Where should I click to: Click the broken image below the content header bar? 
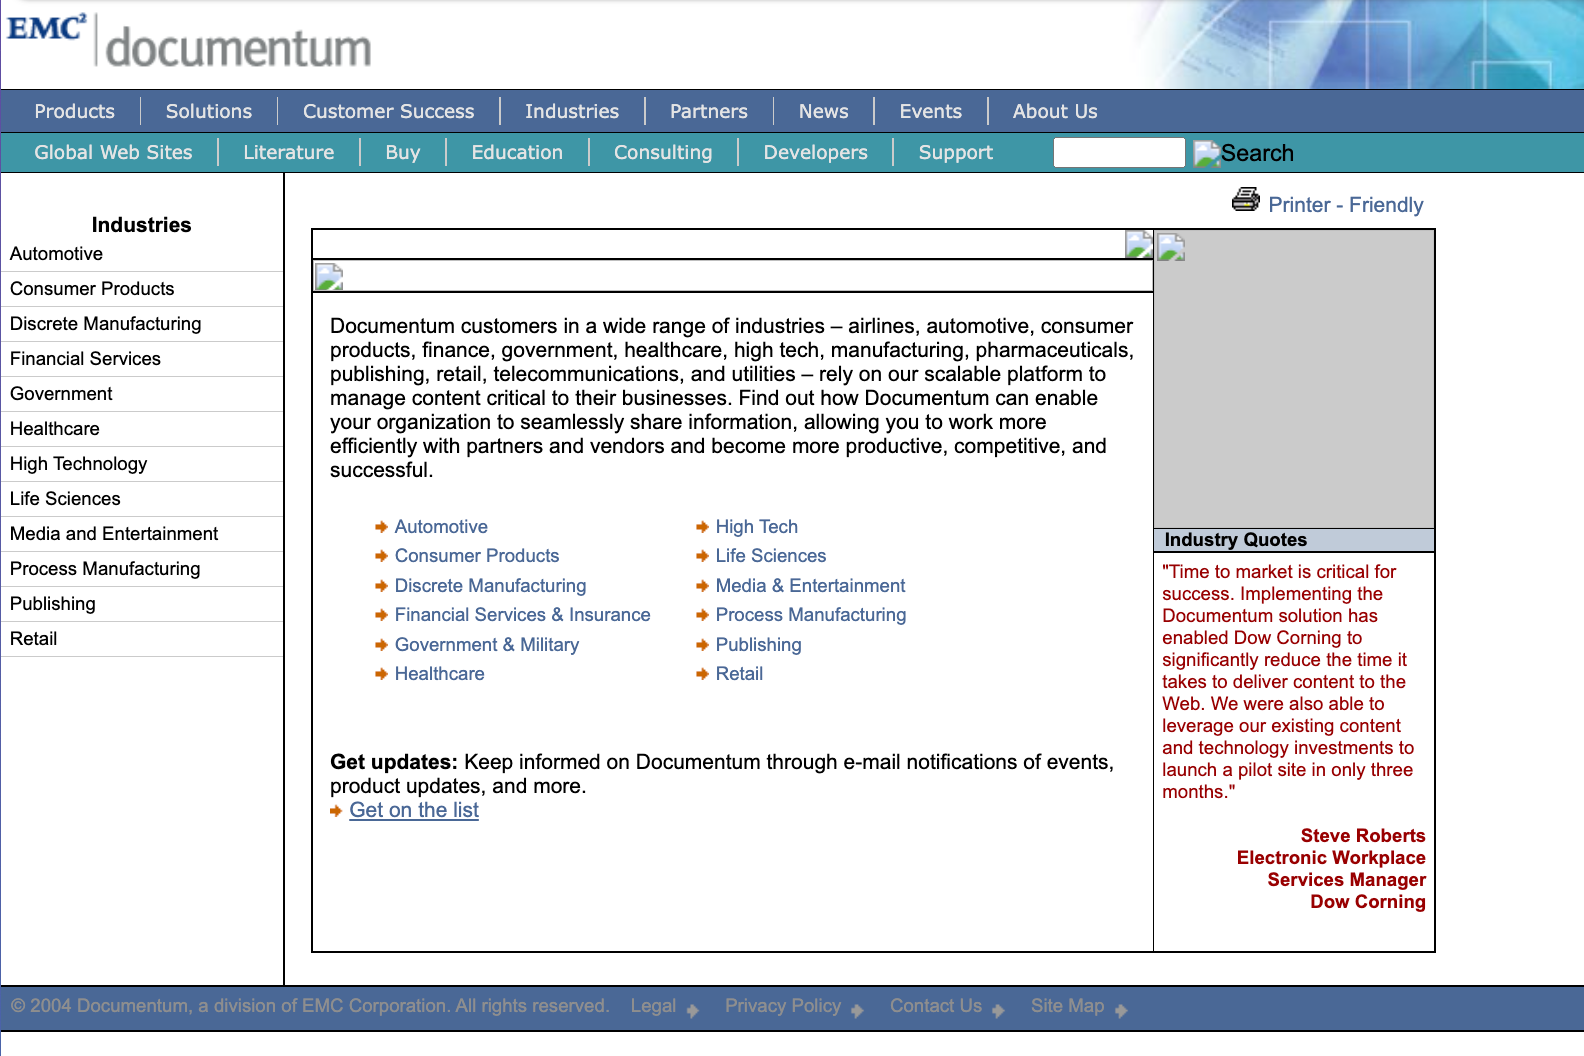pyautogui.click(x=329, y=277)
